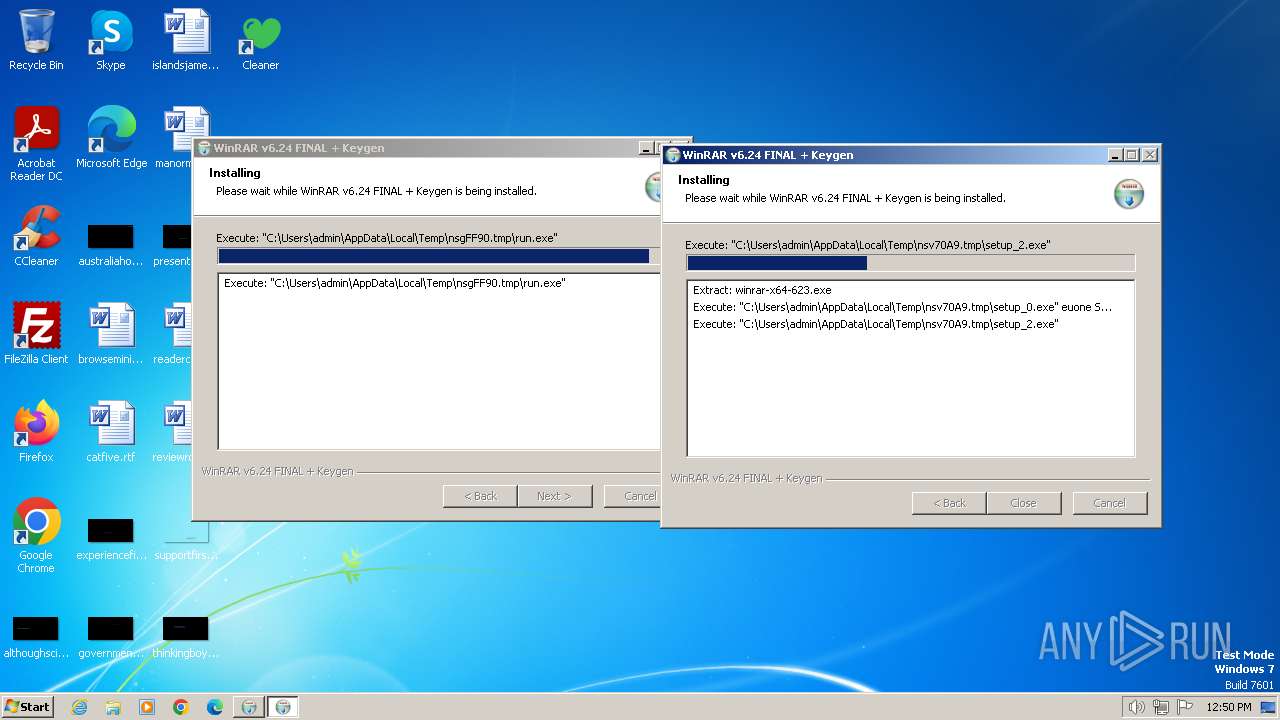Click < Back in the background installer window
1280x720 pixels.
pyautogui.click(x=480, y=496)
